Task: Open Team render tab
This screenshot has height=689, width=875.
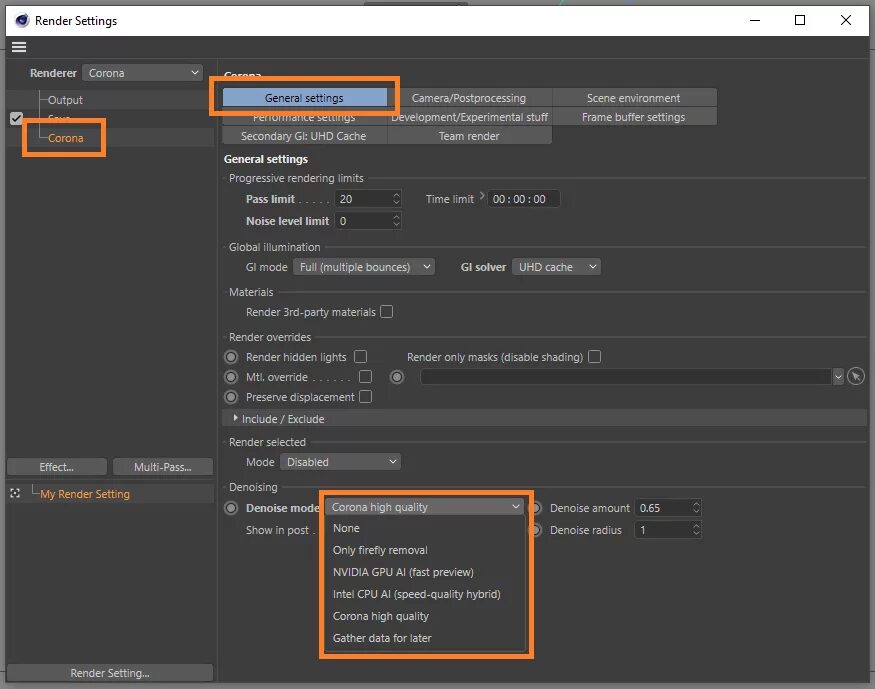Action: (x=469, y=136)
